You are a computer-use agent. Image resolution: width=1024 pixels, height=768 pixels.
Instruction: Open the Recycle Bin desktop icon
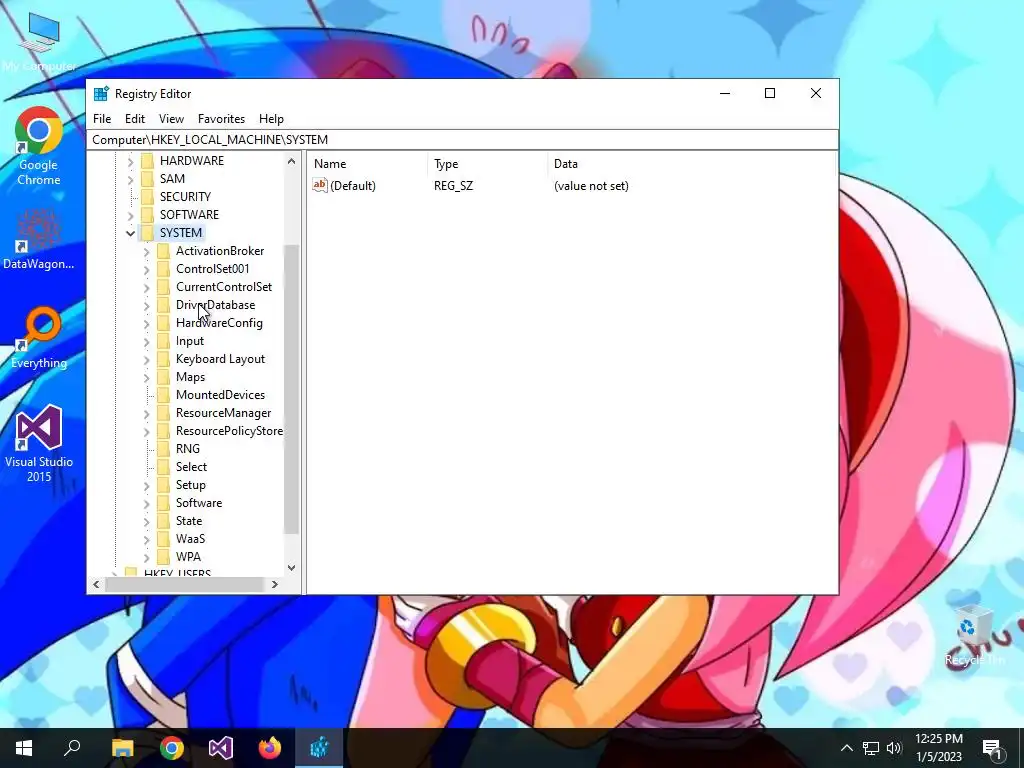tap(974, 637)
